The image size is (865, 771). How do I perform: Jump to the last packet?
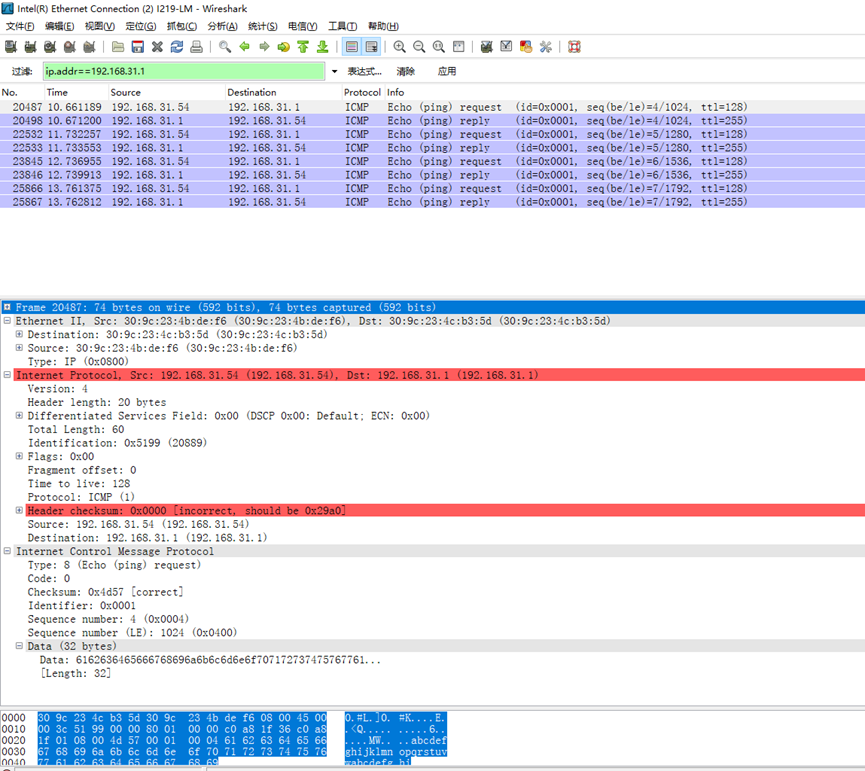coord(323,47)
